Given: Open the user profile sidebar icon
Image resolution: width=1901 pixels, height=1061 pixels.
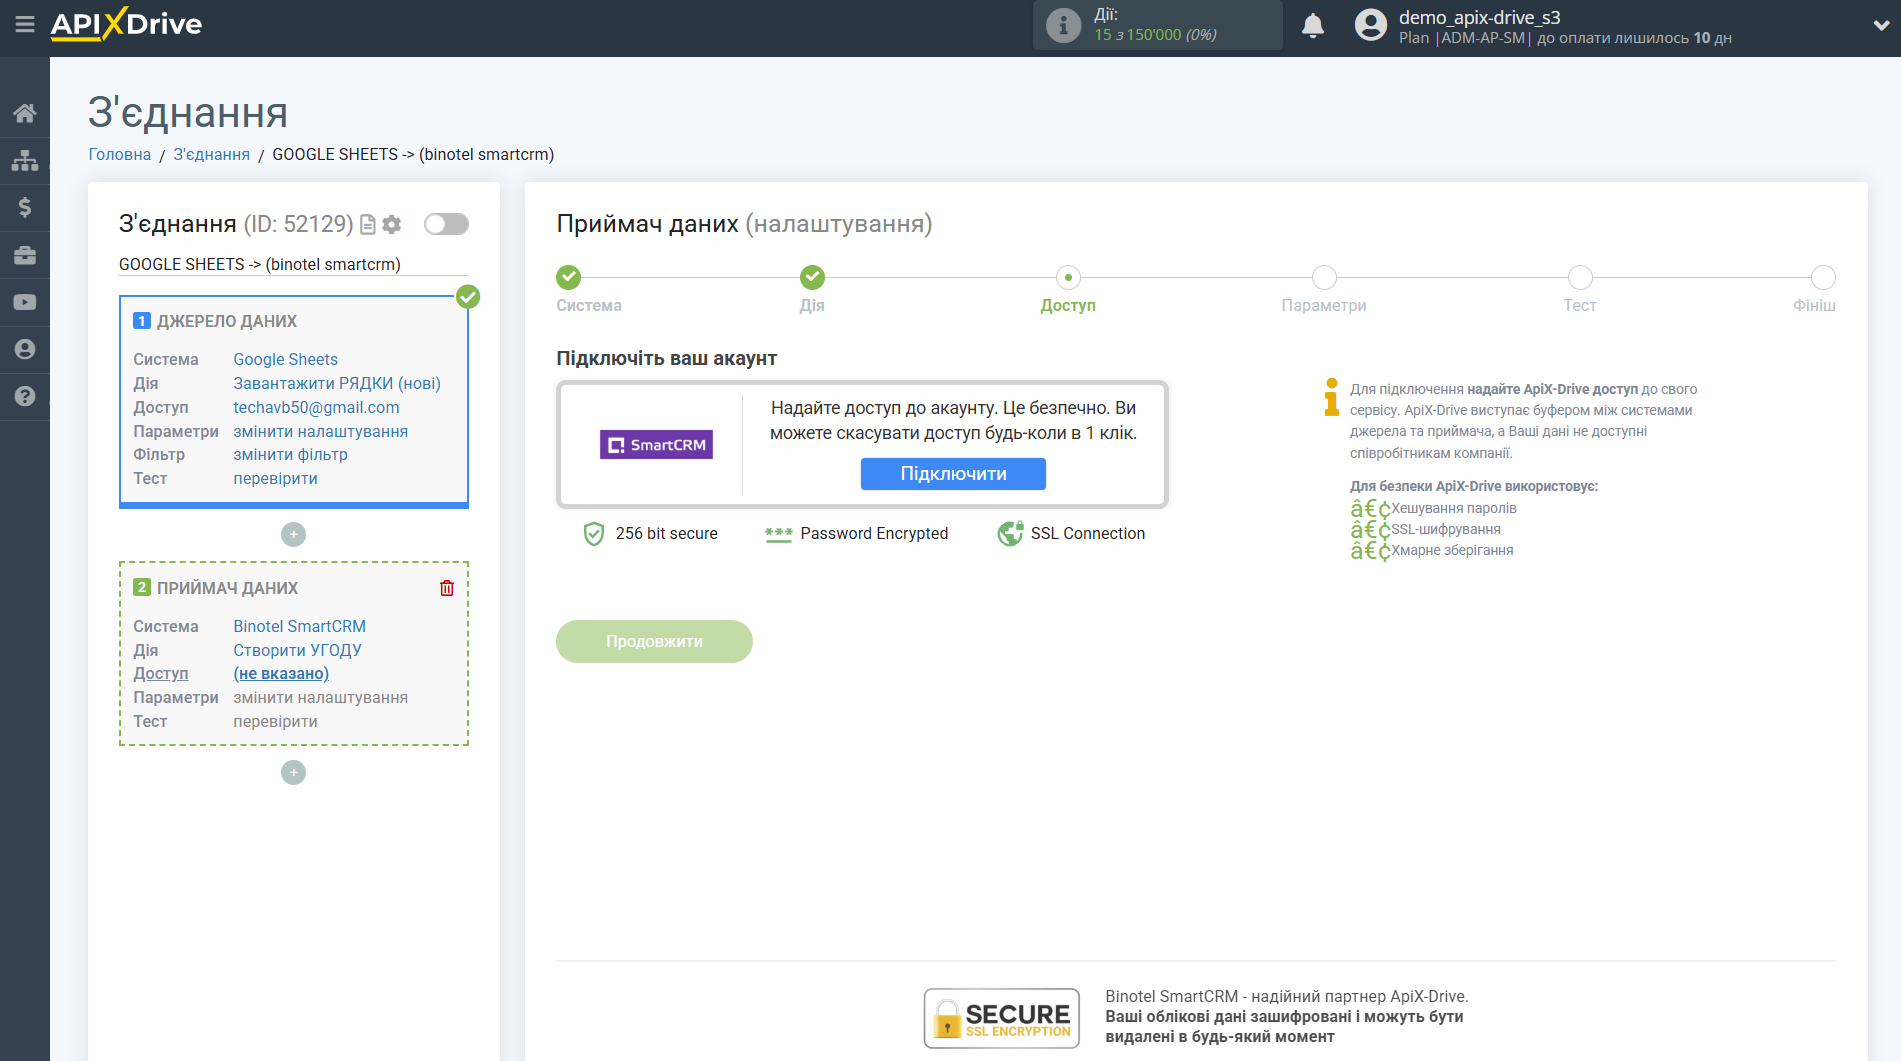Looking at the screenshot, I should [25, 349].
